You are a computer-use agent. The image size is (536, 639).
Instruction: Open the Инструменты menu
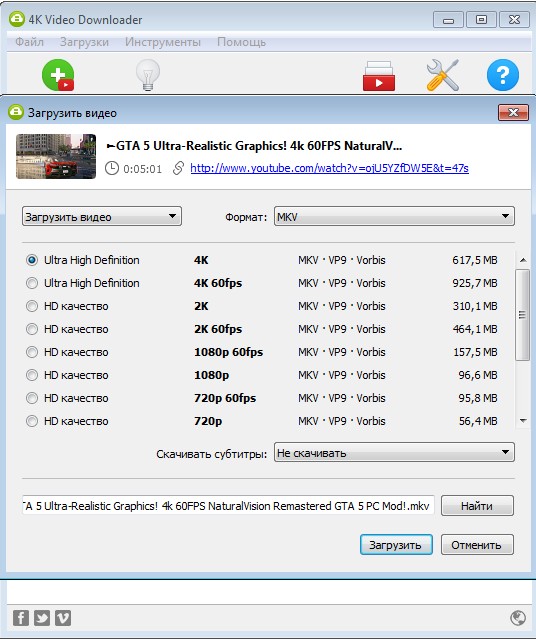click(x=163, y=42)
